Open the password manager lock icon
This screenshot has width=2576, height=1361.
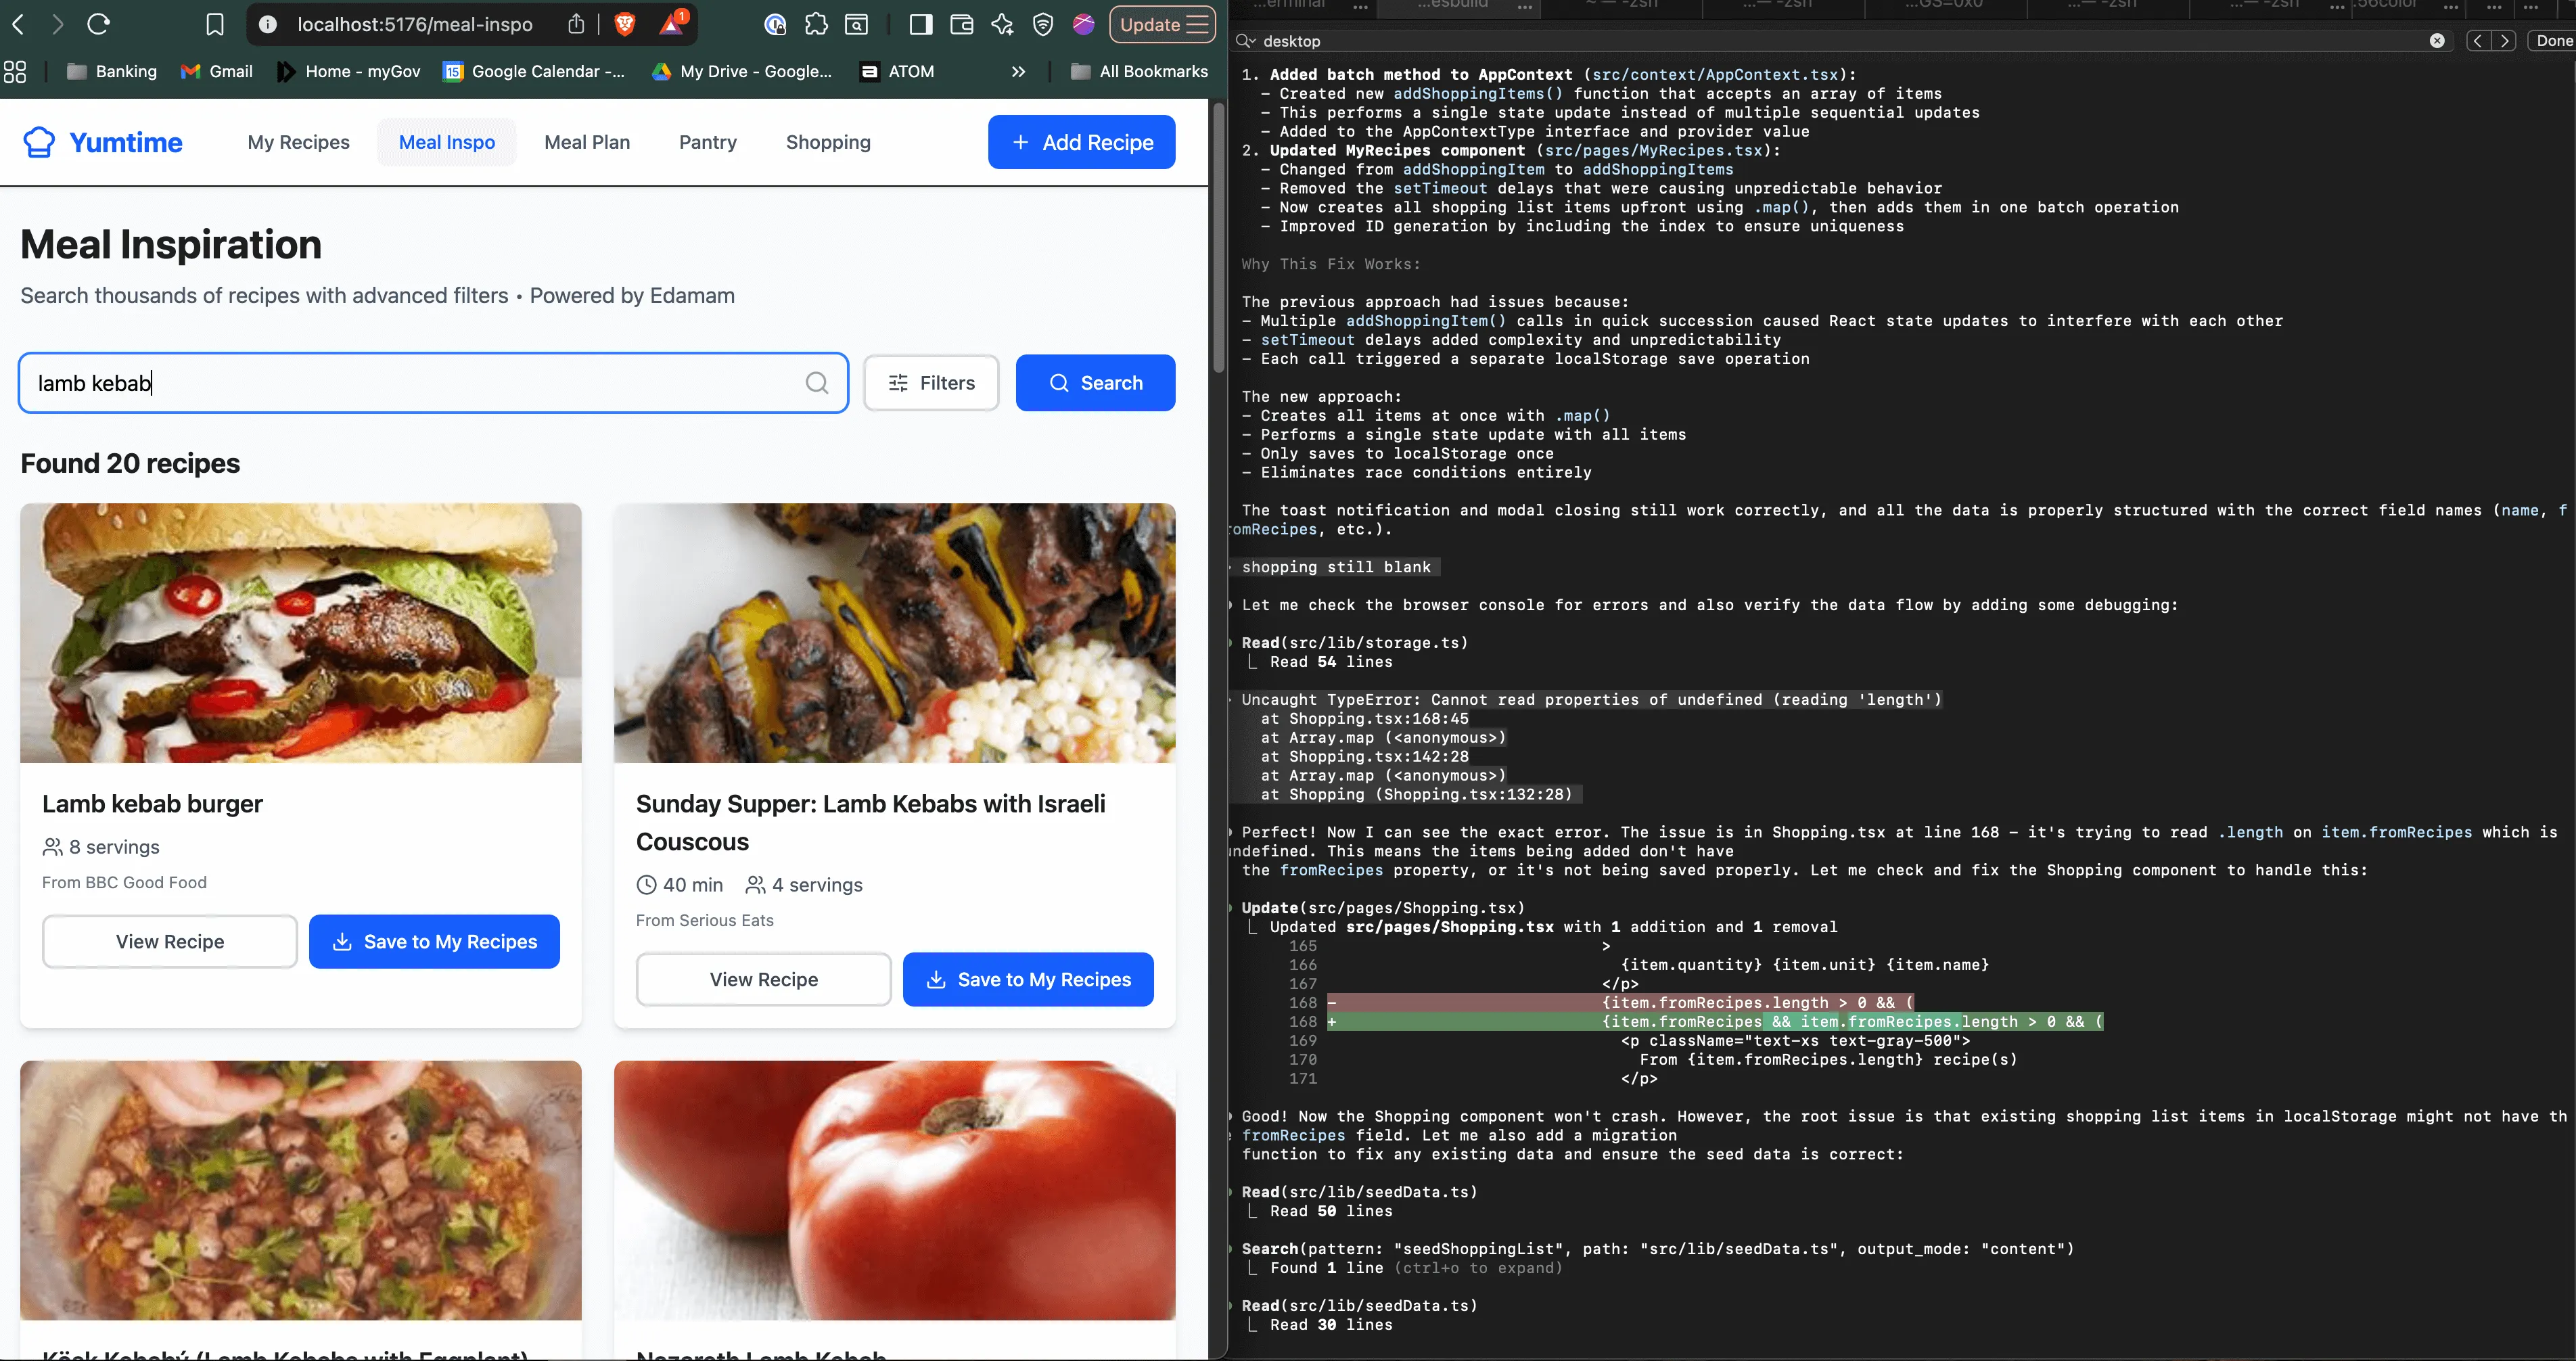coord(775,24)
